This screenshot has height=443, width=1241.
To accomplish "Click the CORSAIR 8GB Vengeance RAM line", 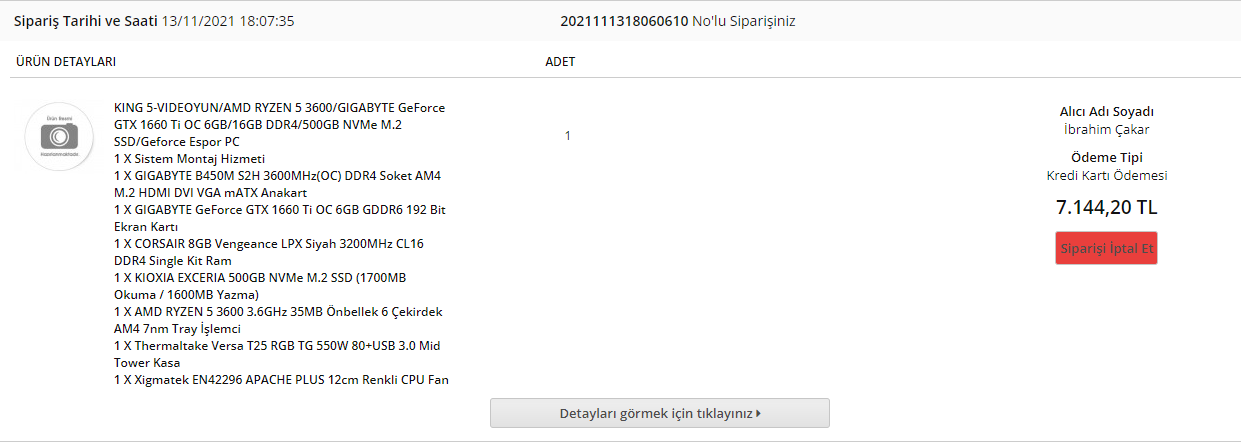I will click(x=269, y=252).
